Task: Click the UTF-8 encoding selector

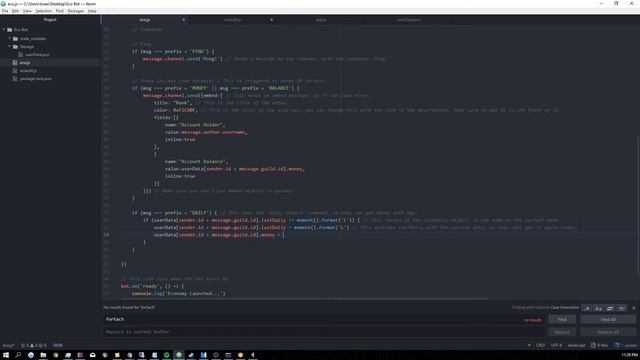Action: [556, 345]
